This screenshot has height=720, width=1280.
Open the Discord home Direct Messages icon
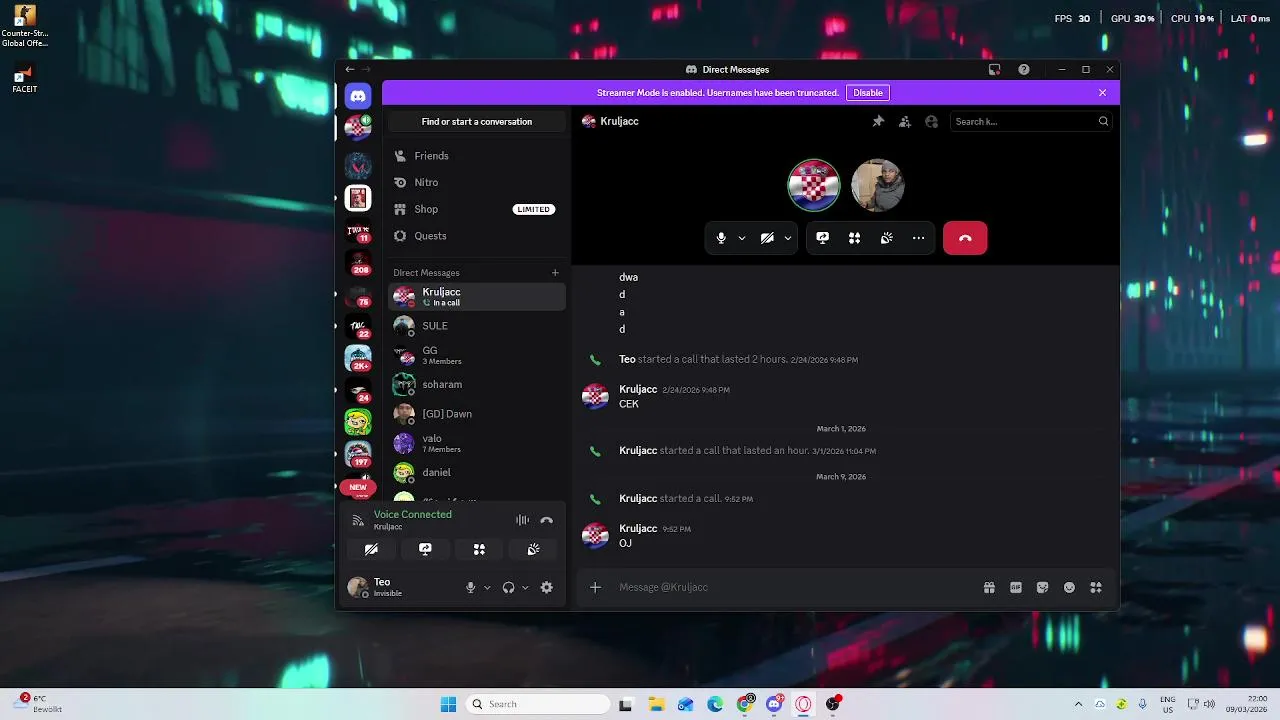pyautogui.click(x=358, y=96)
